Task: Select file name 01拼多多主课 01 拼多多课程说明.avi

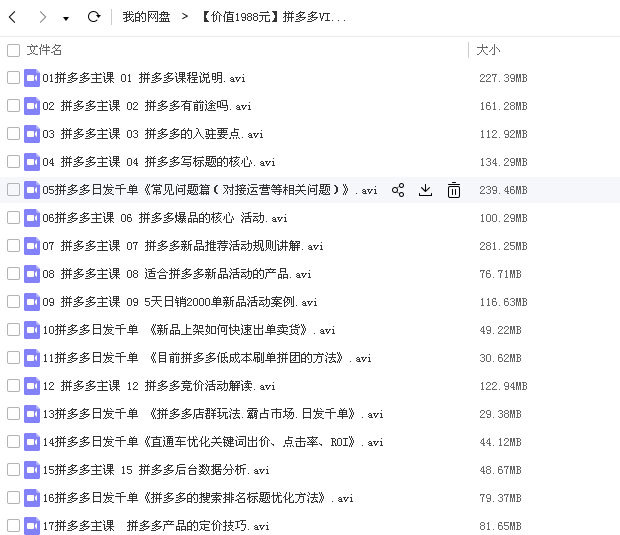Action: pyautogui.click(x=144, y=78)
